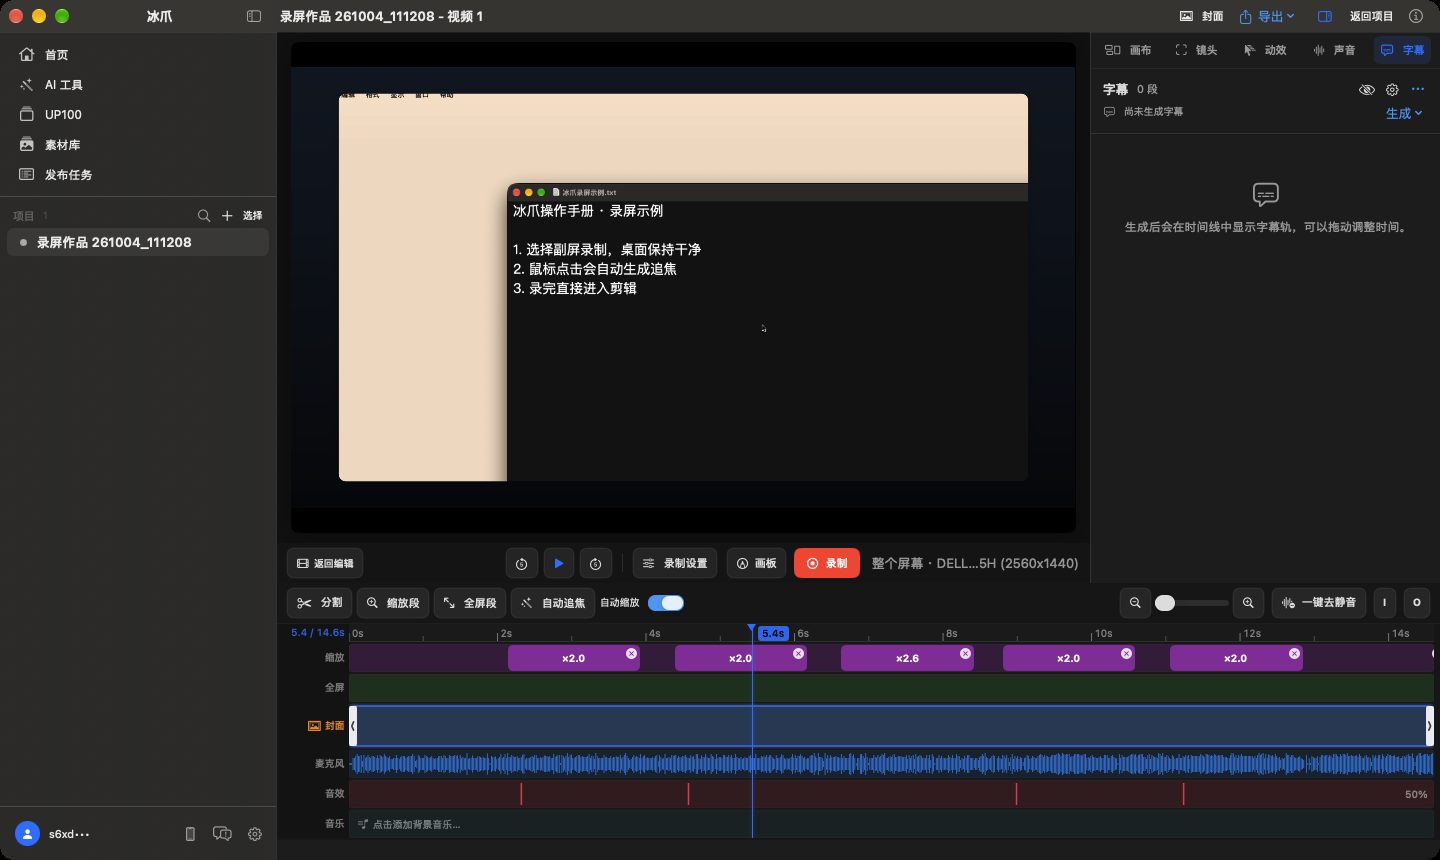The width and height of the screenshot is (1440, 860).
Task: Open the 生成 subtitle dropdown
Action: pos(1404,113)
